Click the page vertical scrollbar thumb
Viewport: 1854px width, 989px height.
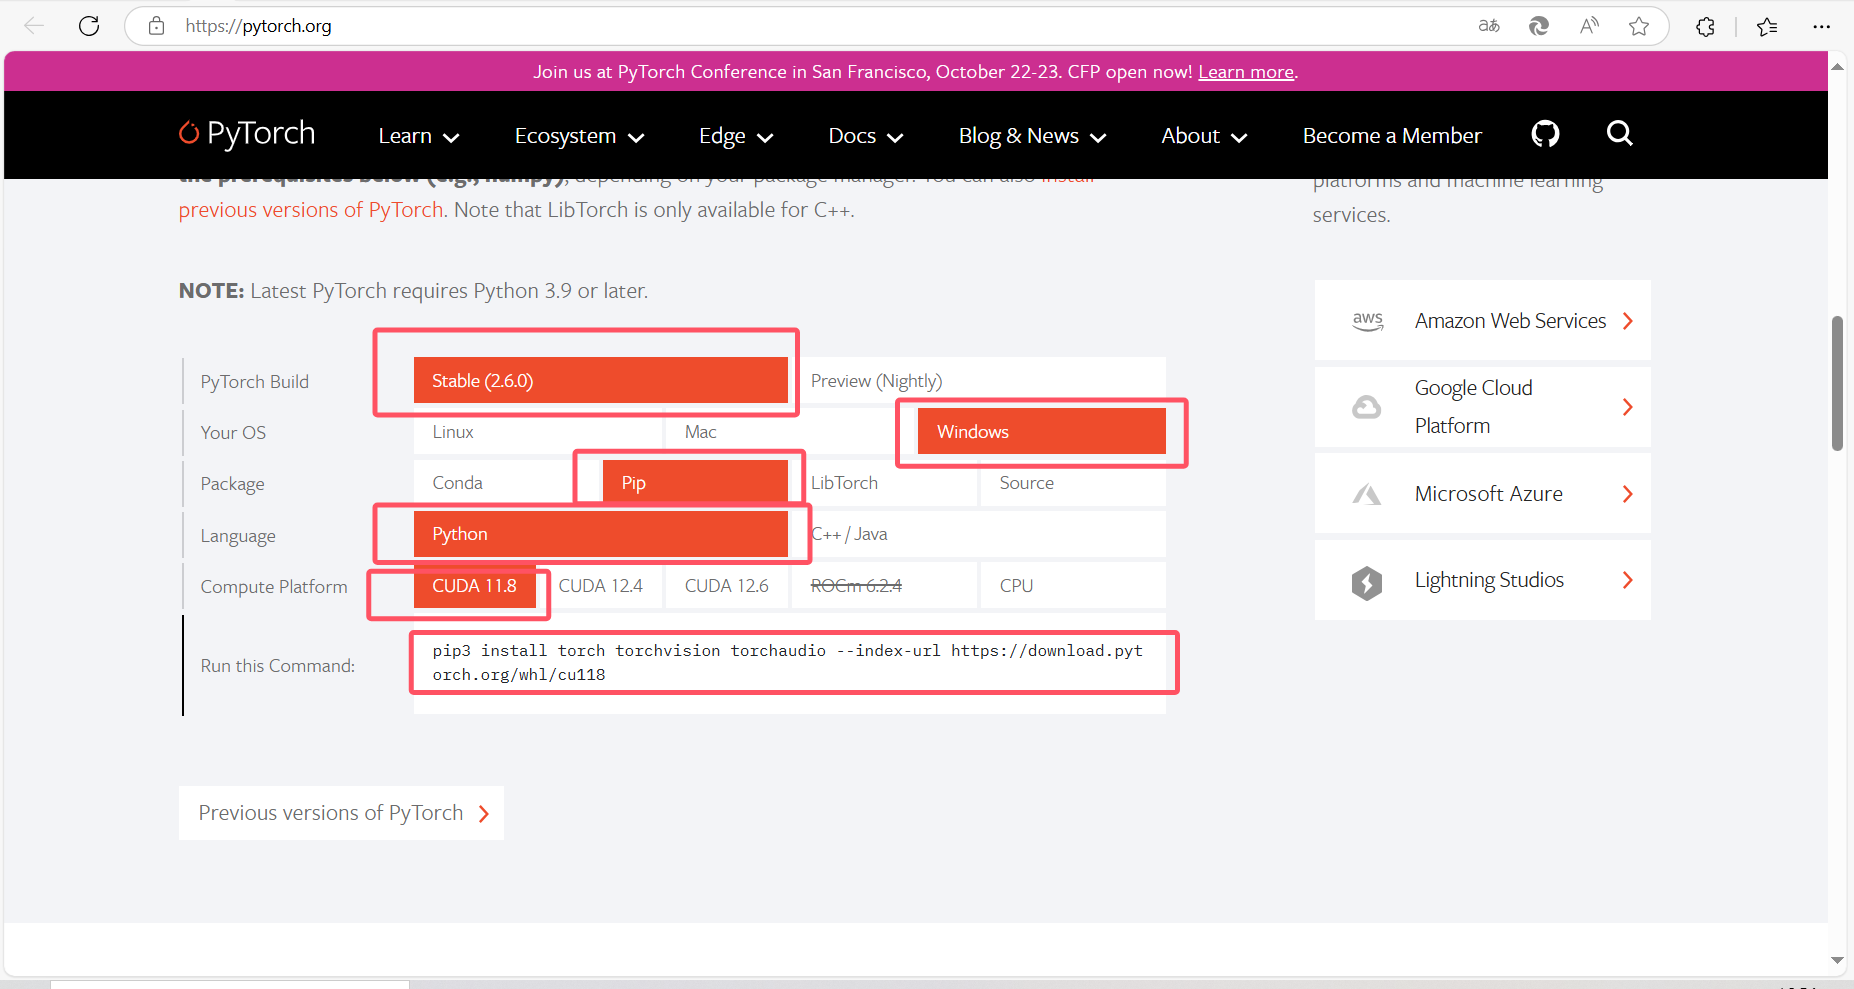click(x=1837, y=383)
